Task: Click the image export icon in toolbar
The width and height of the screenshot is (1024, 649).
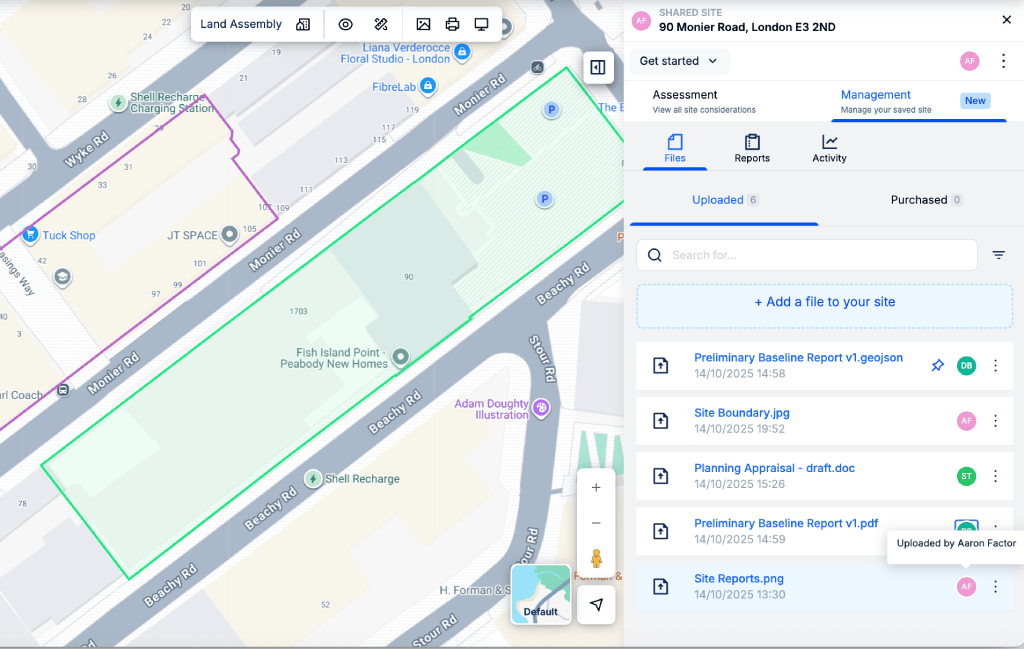Action: [x=424, y=24]
